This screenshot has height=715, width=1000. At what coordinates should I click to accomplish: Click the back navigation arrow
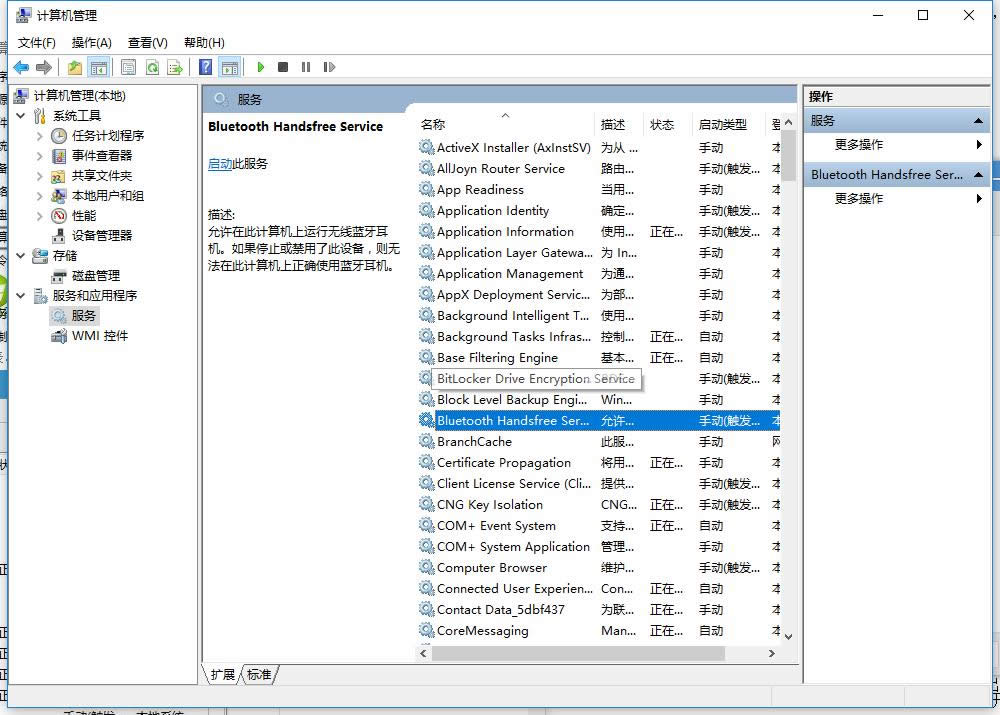pyautogui.click(x=21, y=67)
